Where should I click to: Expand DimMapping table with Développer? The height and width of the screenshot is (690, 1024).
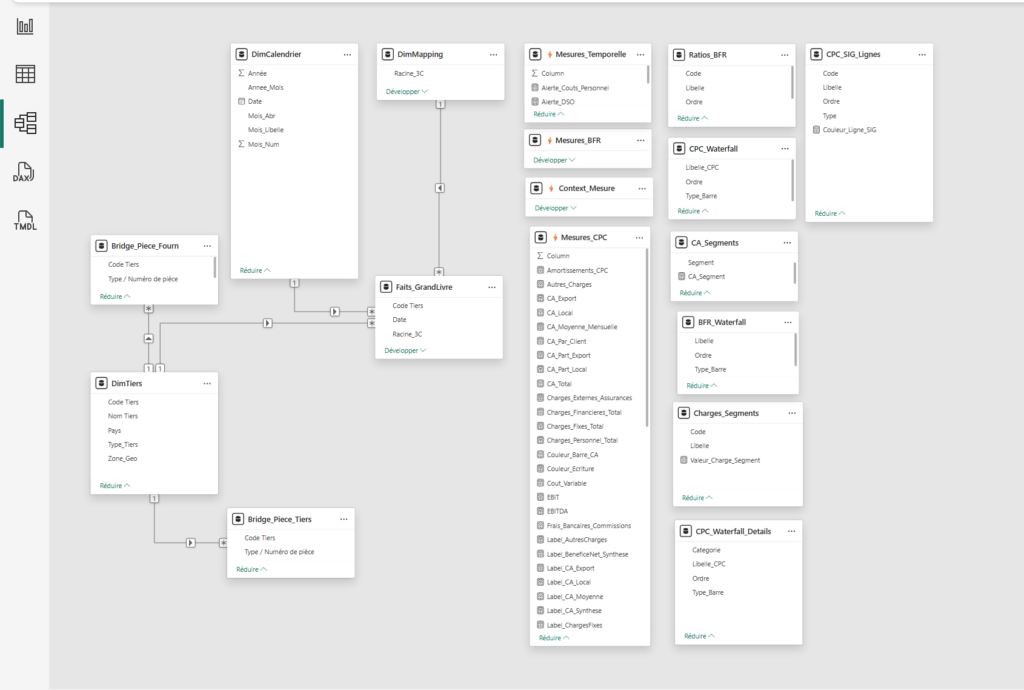tap(406, 91)
